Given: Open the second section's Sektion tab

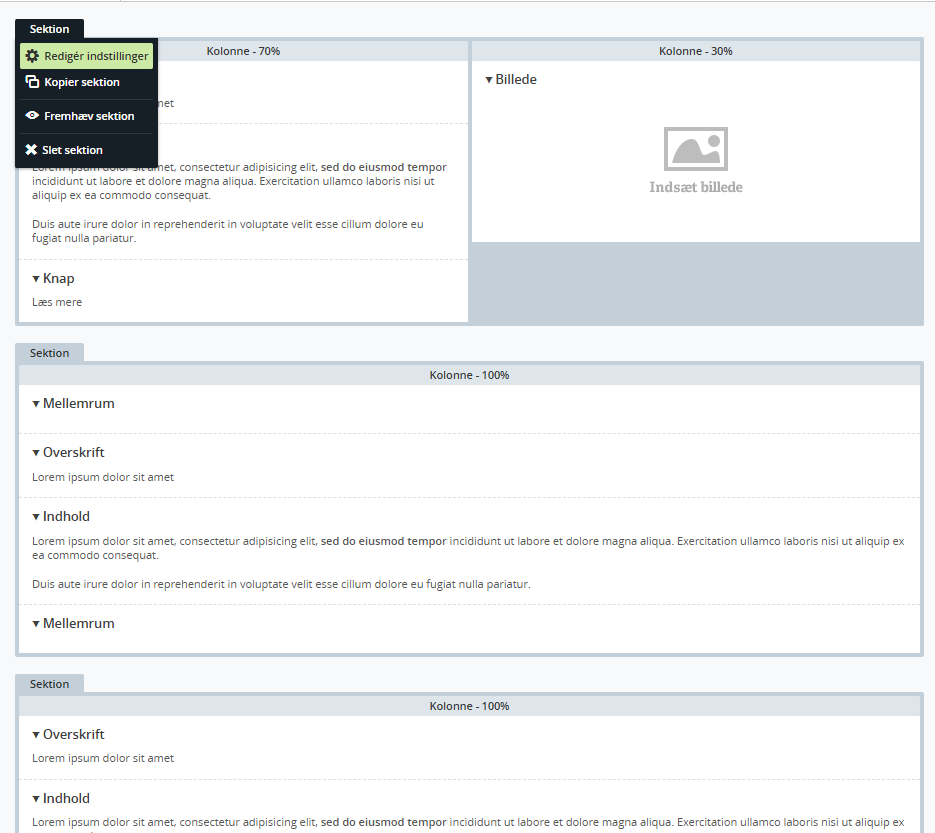Looking at the screenshot, I should point(49,353).
